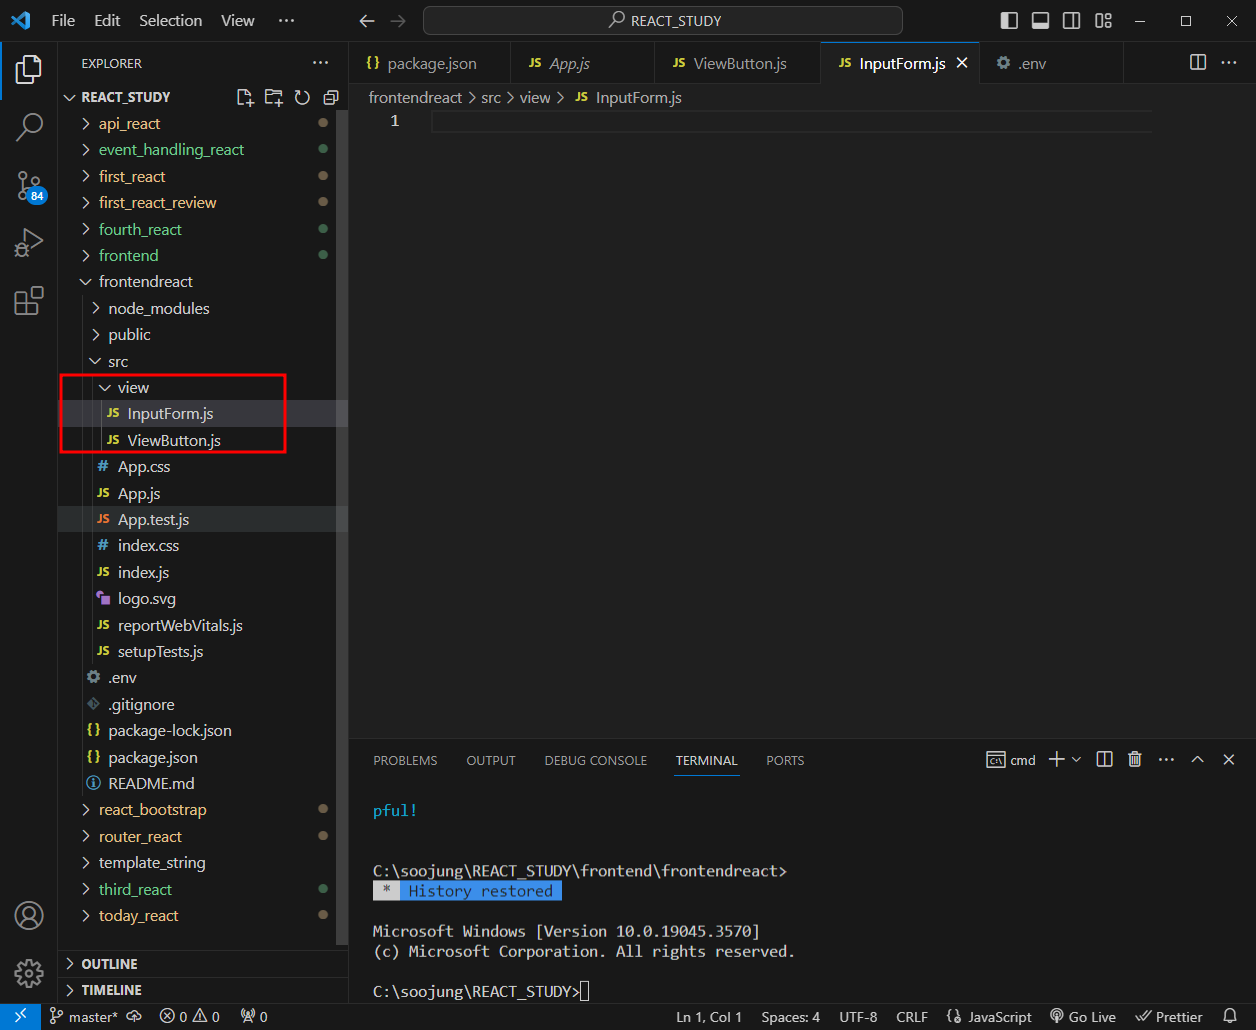Go back using navigation arrow

(367, 21)
